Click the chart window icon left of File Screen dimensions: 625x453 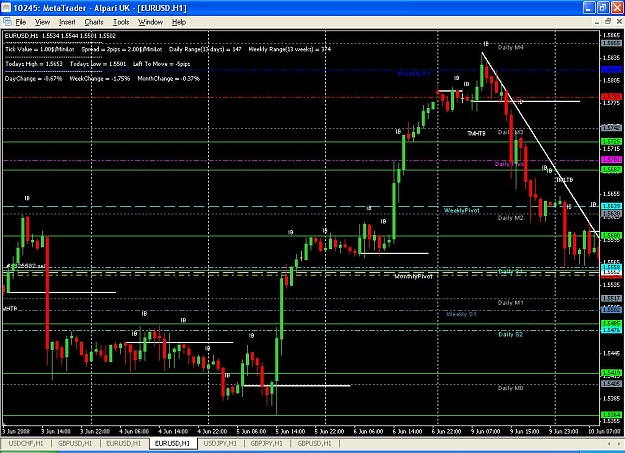tap(7, 22)
